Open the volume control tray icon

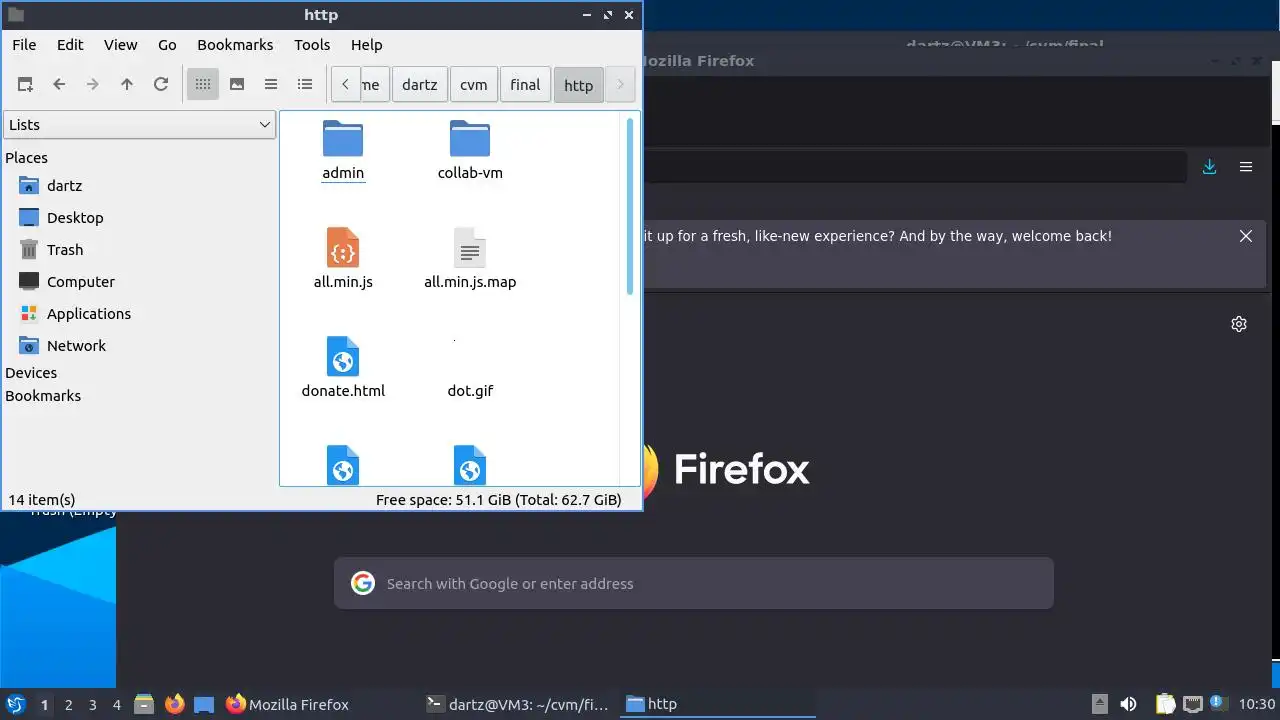tap(1128, 704)
